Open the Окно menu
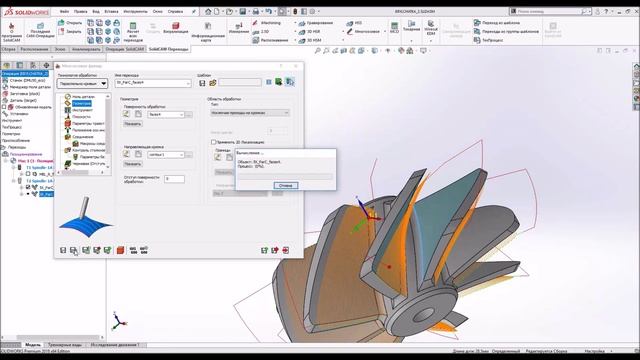This screenshot has height=360, width=640. [158, 11]
